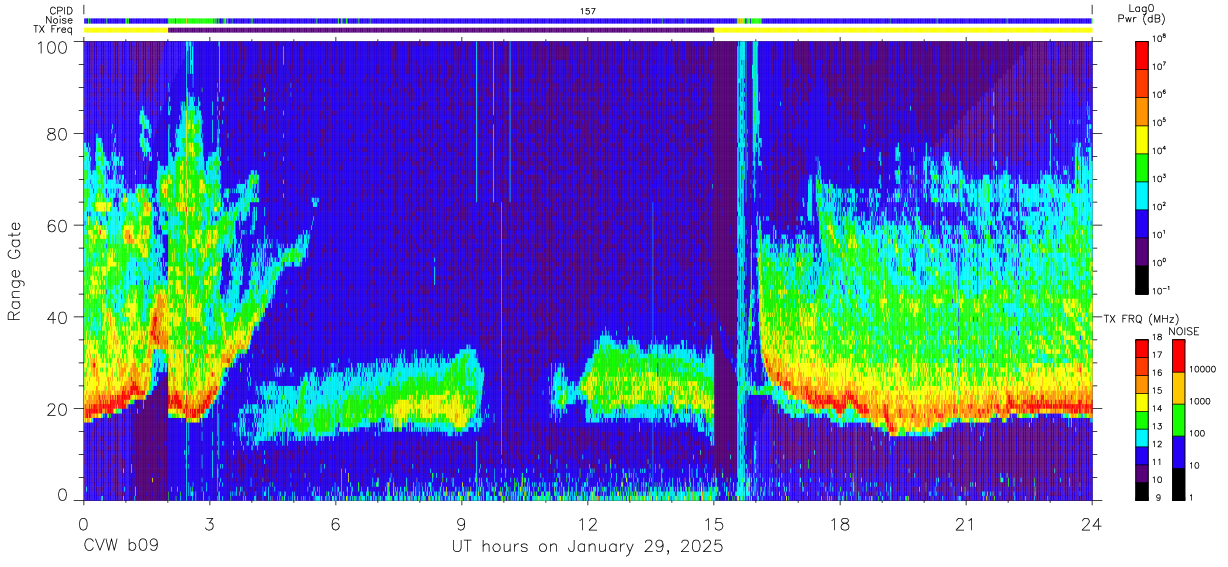The image size is (1228, 567).
Task: Click the 24 hour tick on the time axis
Action: 1092,524
